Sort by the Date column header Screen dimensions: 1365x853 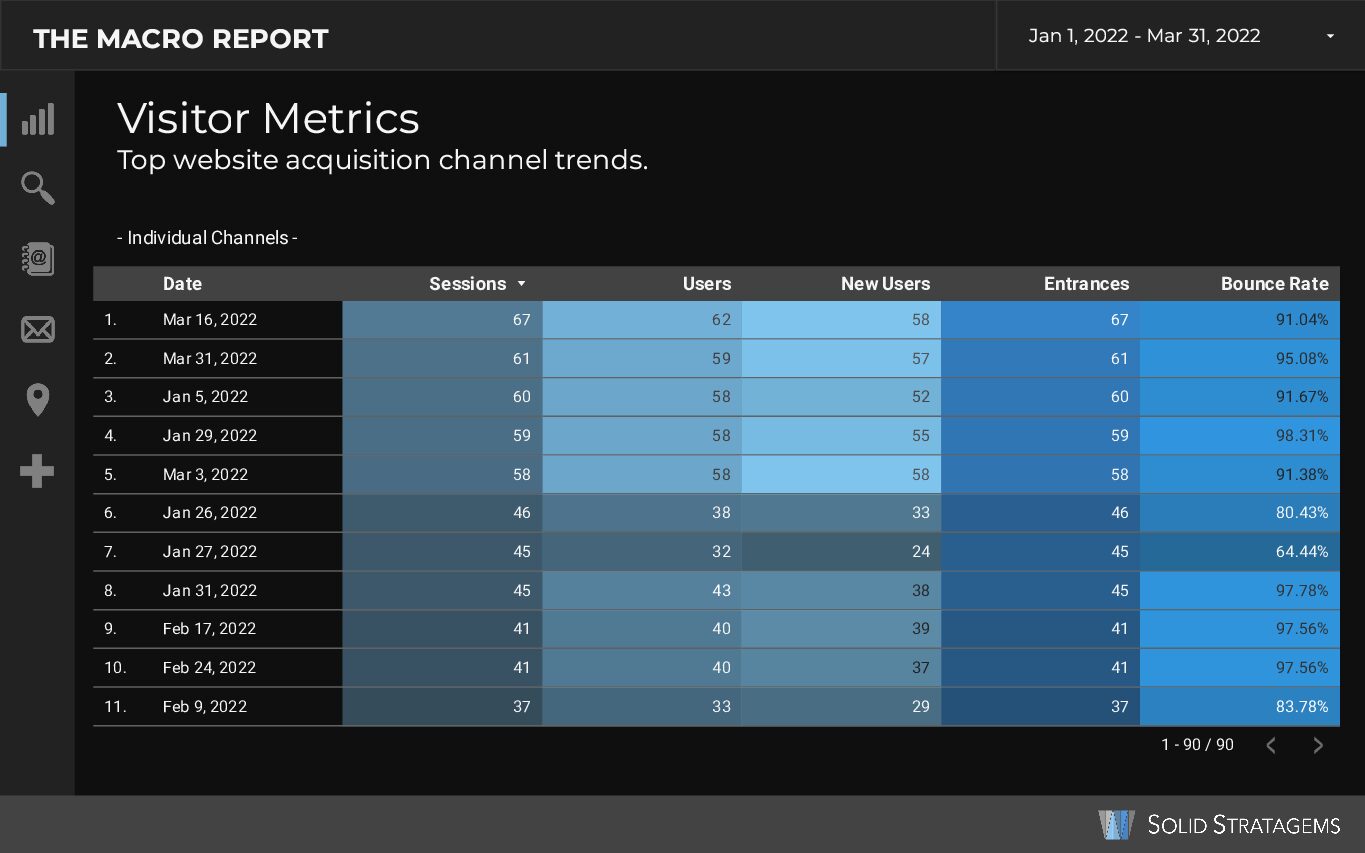(182, 284)
